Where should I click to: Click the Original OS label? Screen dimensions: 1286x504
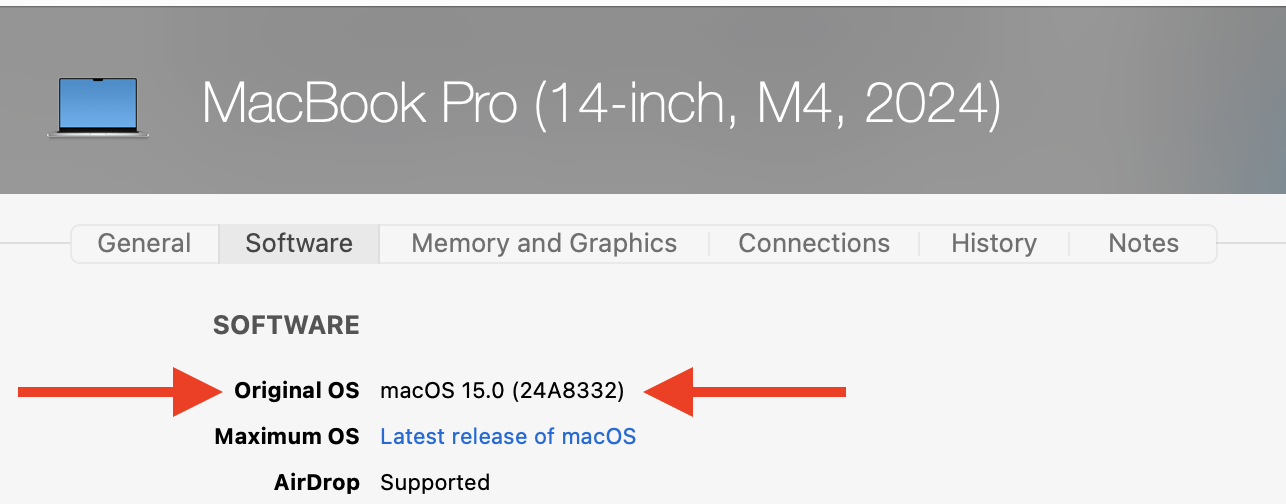(296, 391)
